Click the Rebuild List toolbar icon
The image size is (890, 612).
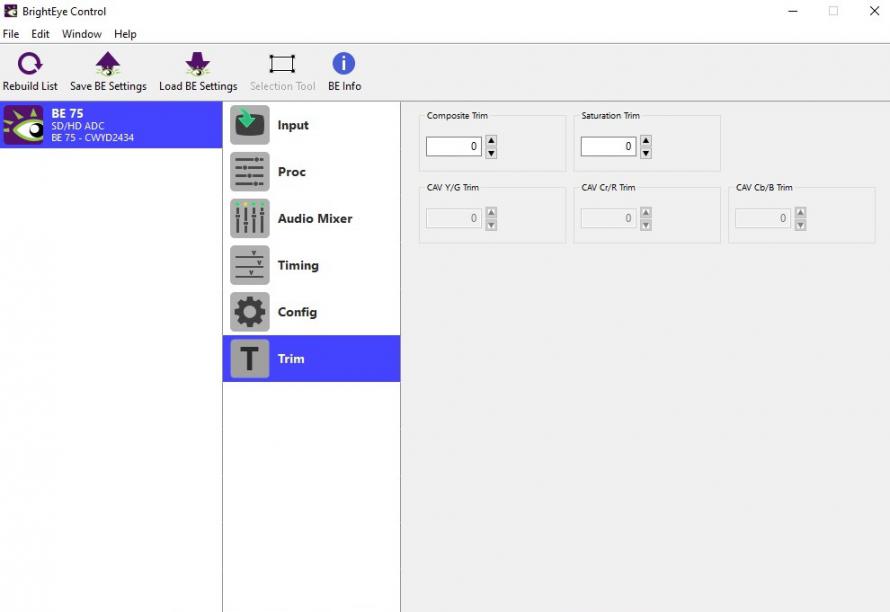(30, 64)
